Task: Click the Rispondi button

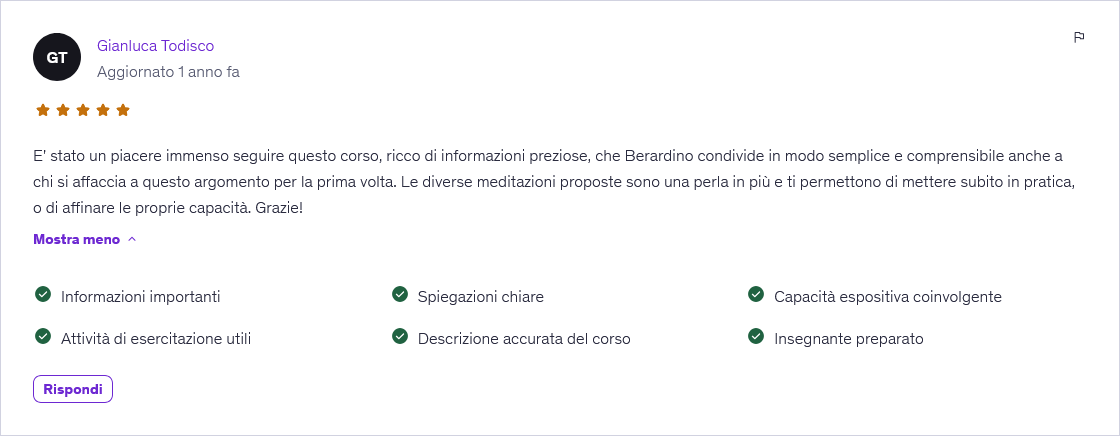Action: (x=73, y=389)
